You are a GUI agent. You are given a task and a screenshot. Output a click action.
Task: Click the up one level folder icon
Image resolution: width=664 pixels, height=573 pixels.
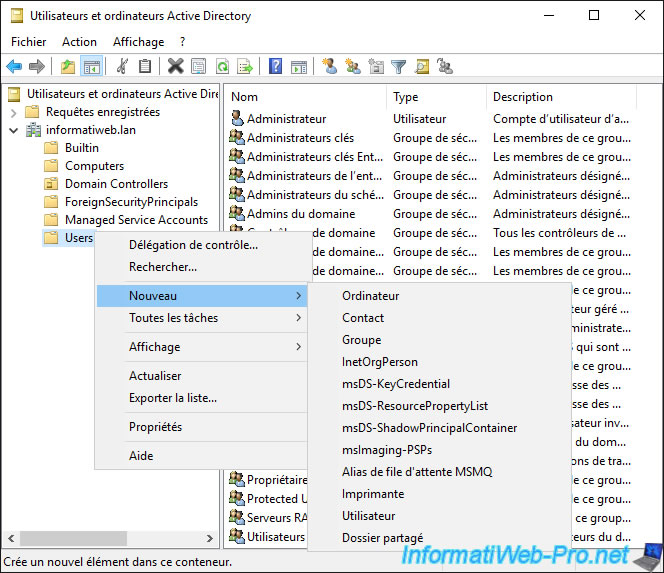pos(68,67)
